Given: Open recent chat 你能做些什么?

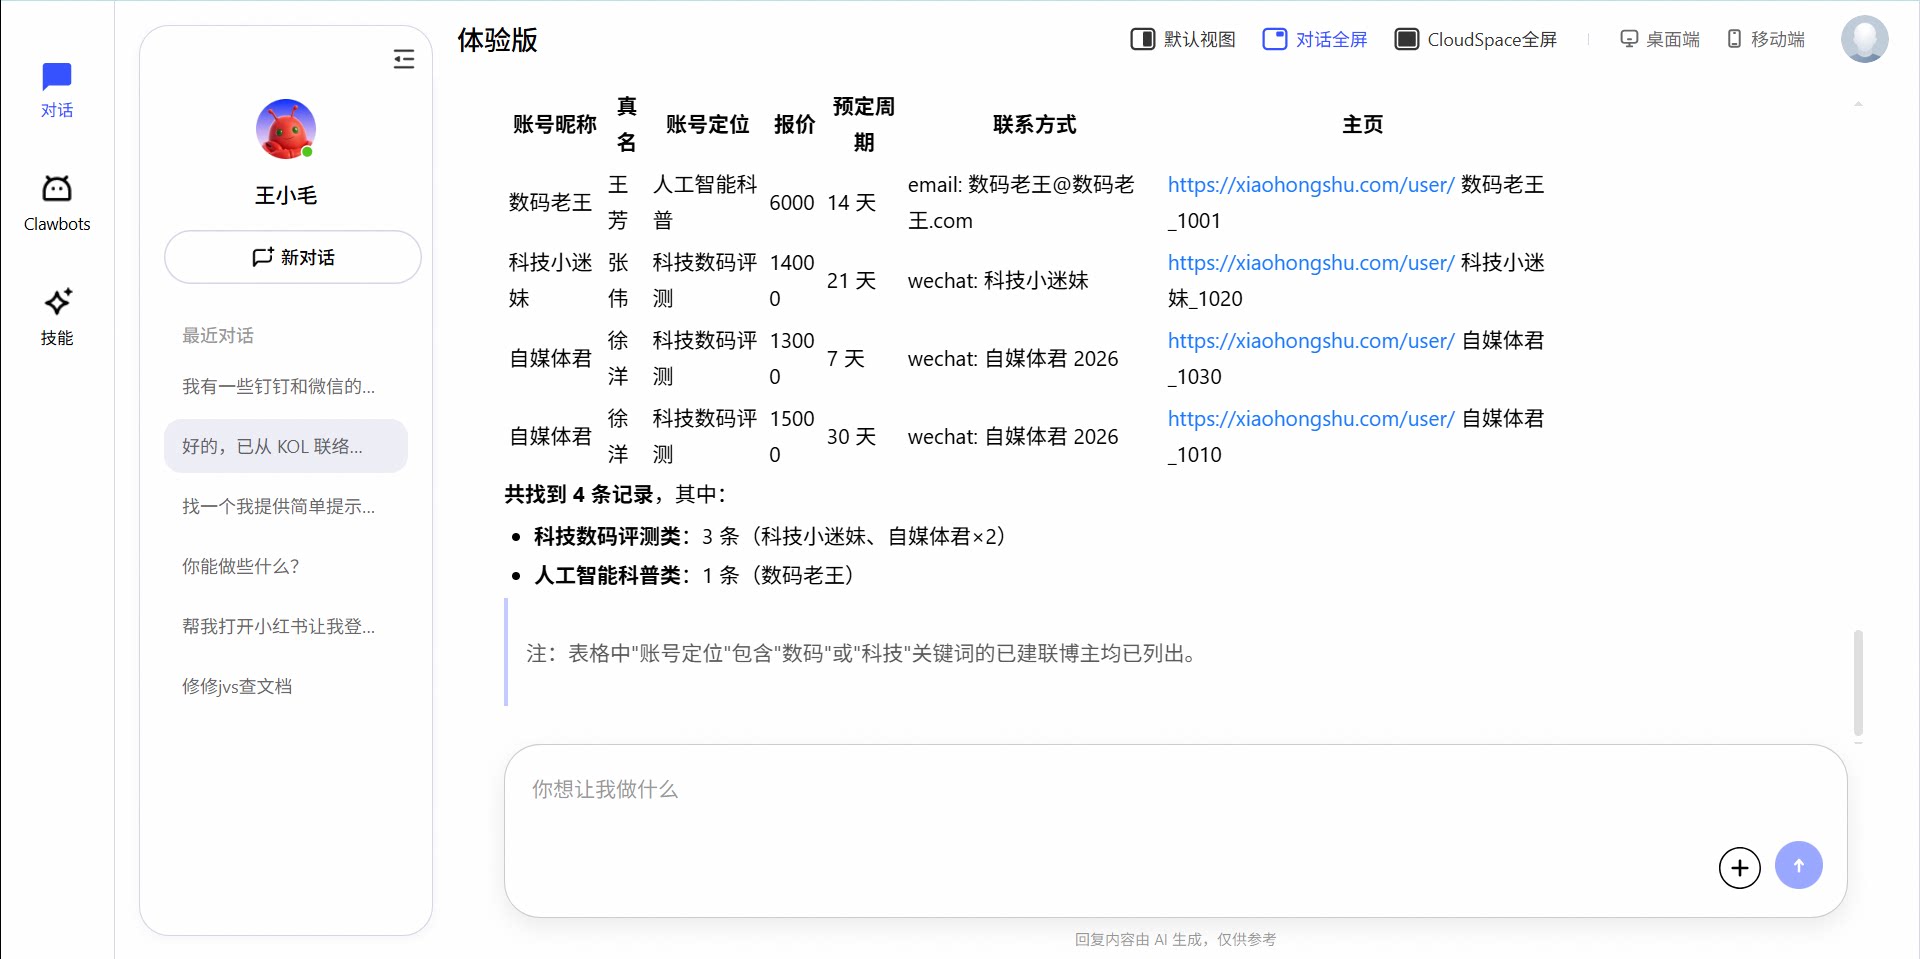Looking at the screenshot, I should point(241,566).
